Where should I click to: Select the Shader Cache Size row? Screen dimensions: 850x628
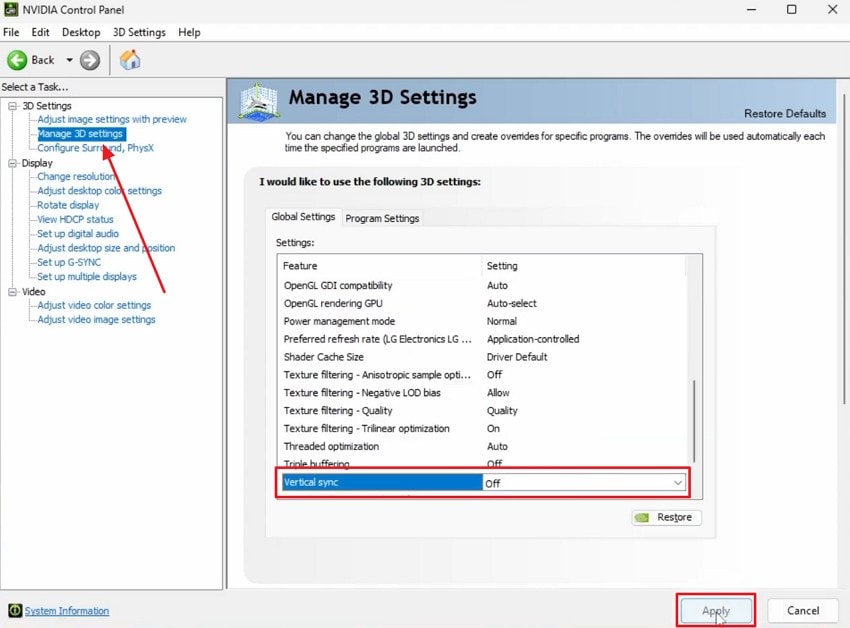pyautogui.click(x=482, y=357)
